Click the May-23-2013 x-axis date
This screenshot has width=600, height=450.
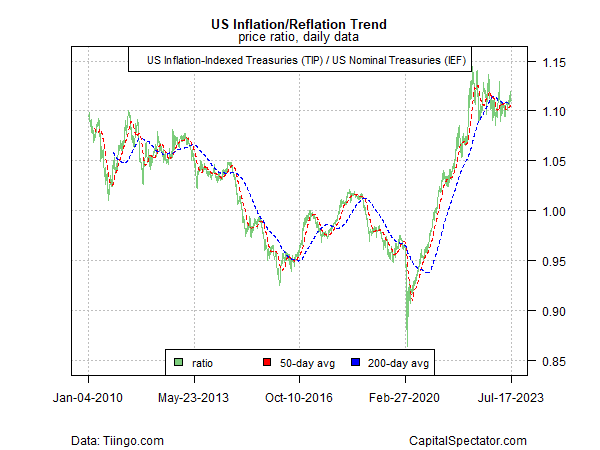(193, 398)
